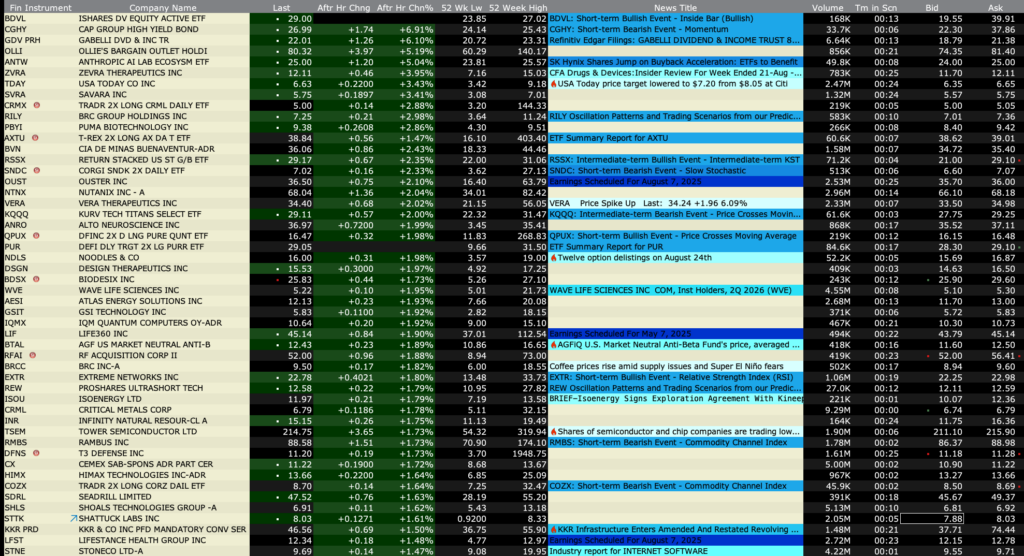Open Coffee prices rise amid supply issues headline
1024x556 pixels.
point(675,367)
